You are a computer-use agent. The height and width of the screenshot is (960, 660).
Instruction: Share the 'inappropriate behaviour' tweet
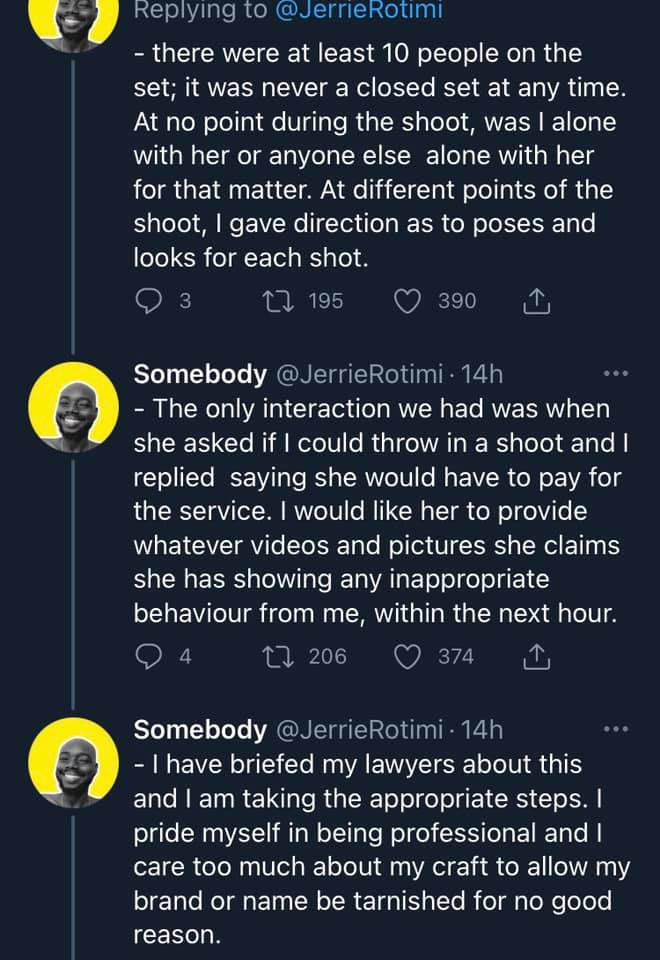coord(536,656)
